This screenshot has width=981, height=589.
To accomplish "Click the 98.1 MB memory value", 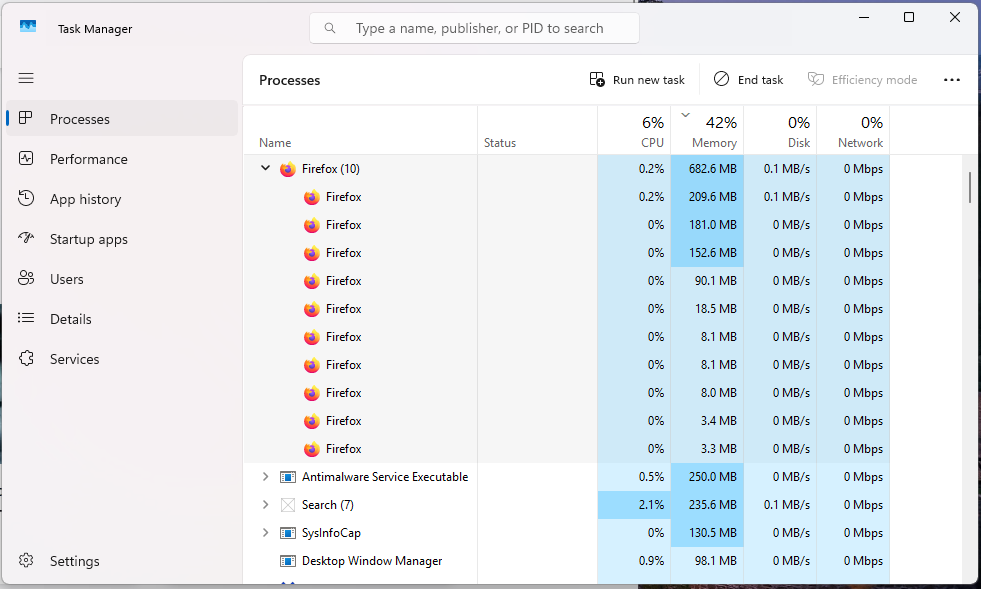I will [x=716, y=561].
